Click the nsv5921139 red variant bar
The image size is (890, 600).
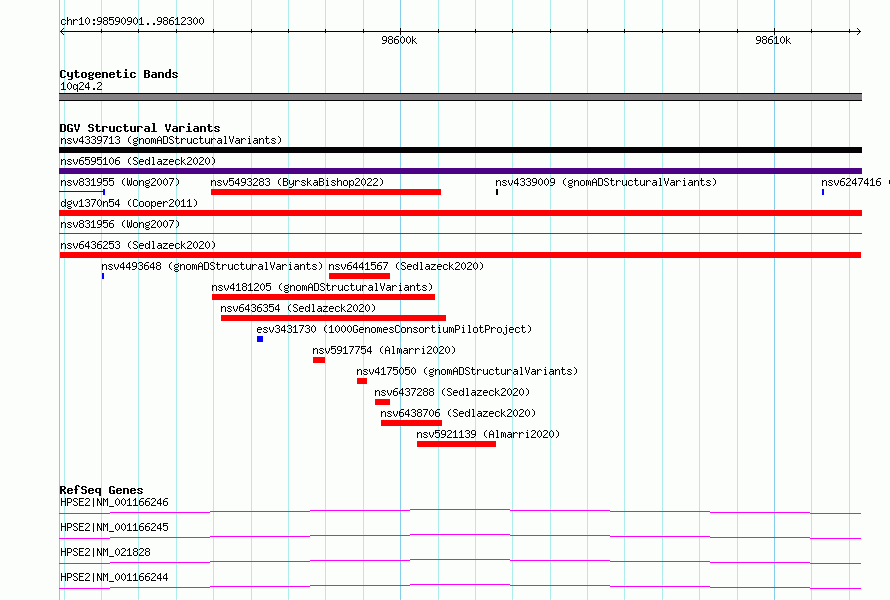coord(456,444)
